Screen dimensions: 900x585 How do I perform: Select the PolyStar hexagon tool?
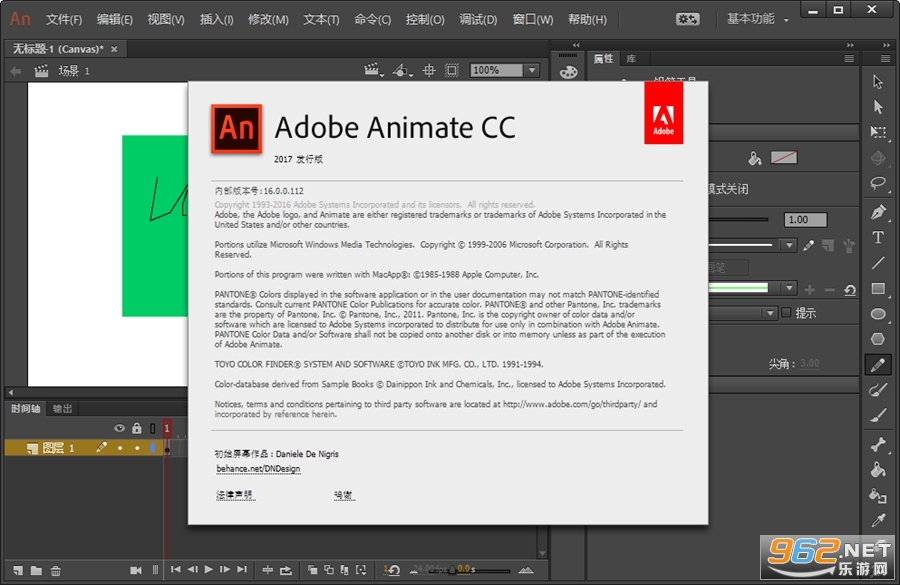pos(878,339)
